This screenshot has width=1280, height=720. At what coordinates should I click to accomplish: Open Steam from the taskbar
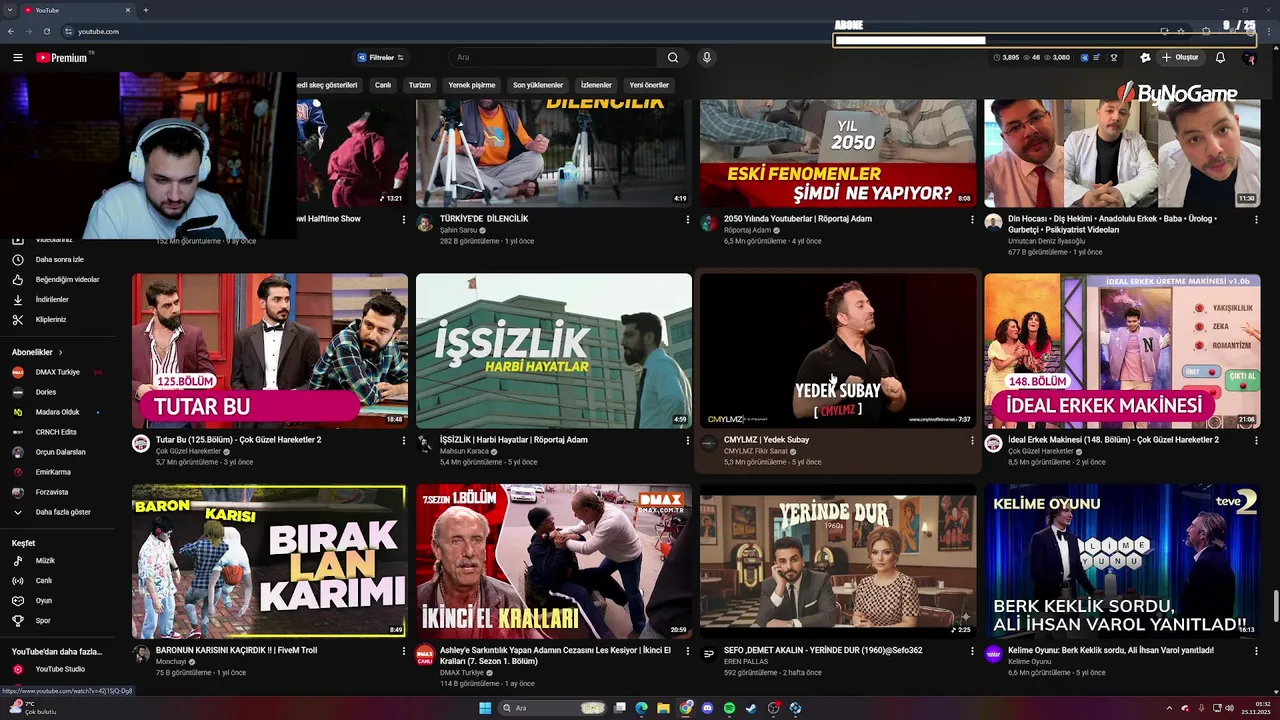click(751, 708)
